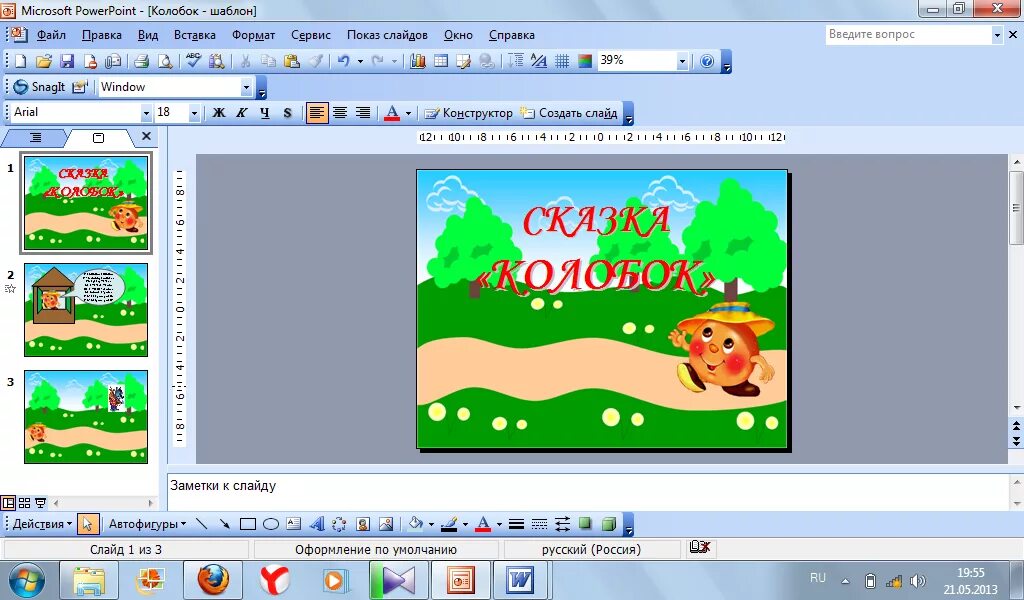Open the zoom level dropdown showing 39%
Viewport: 1024px width, 600px height.
pos(681,60)
